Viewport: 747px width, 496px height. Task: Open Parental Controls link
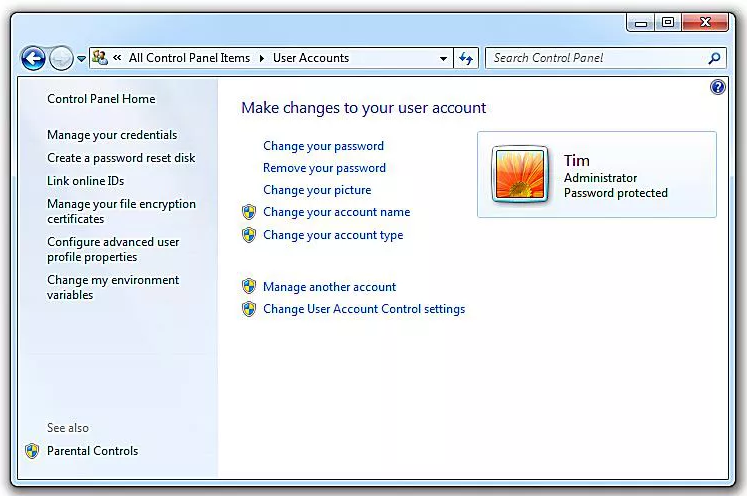[92, 451]
